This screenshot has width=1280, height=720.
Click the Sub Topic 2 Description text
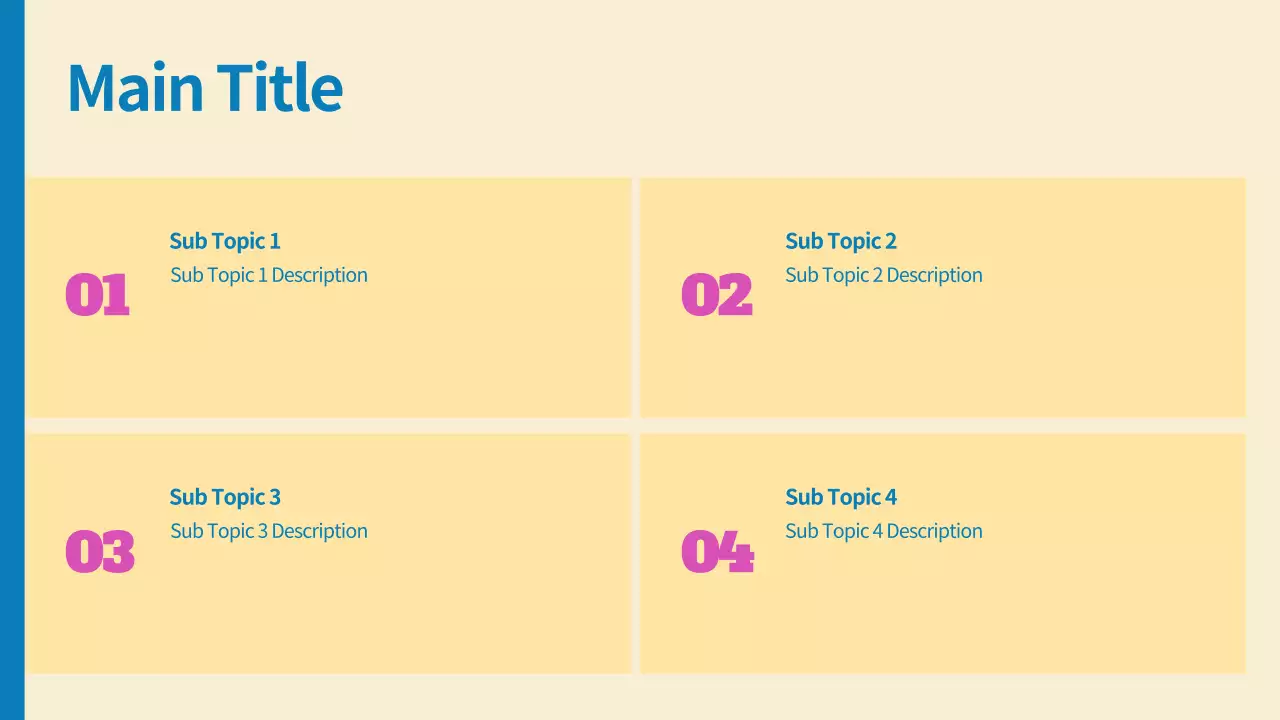tap(884, 275)
